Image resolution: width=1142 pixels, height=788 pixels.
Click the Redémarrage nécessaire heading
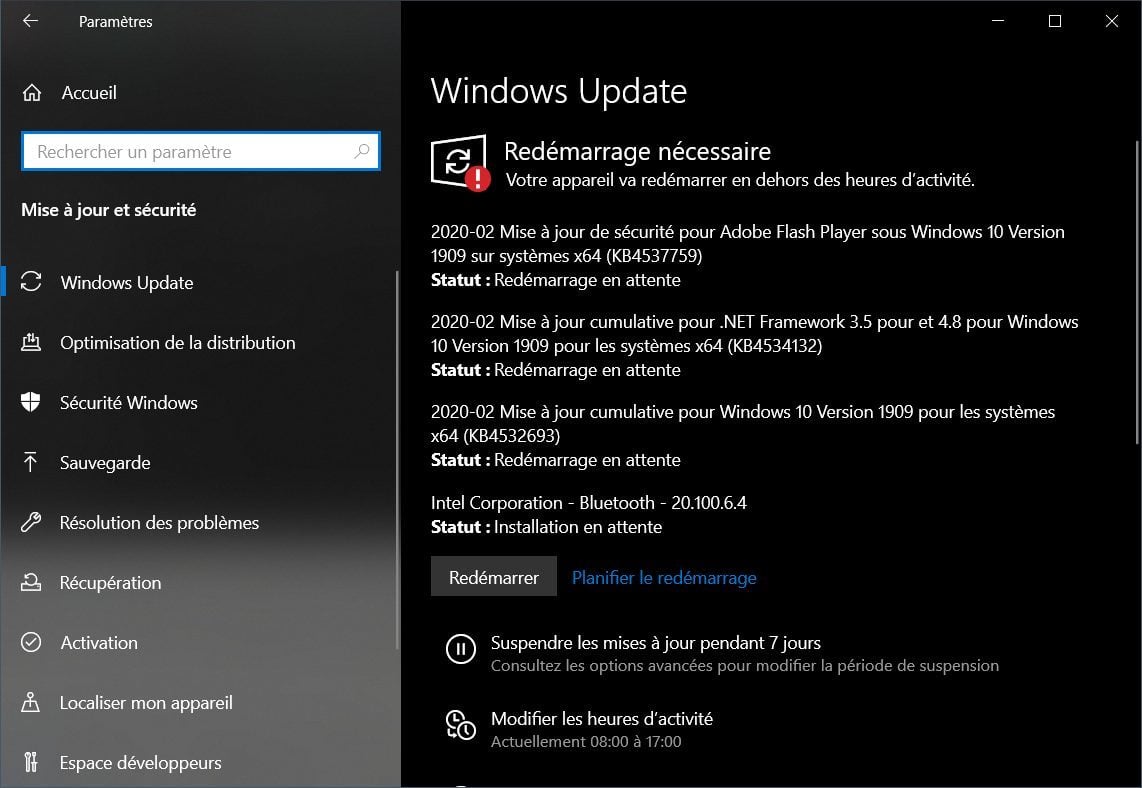tap(637, 151)
